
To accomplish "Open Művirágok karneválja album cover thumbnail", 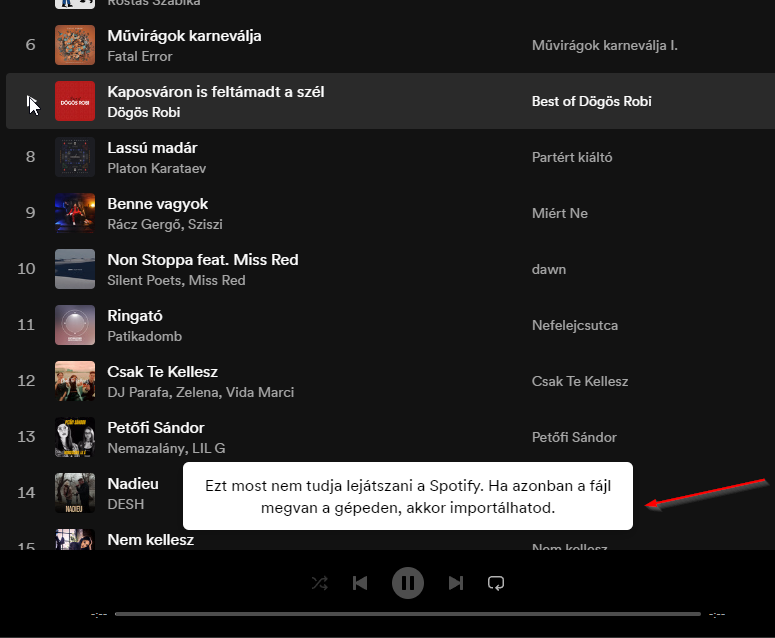I will pyautogui.click(x=75, y=45).
